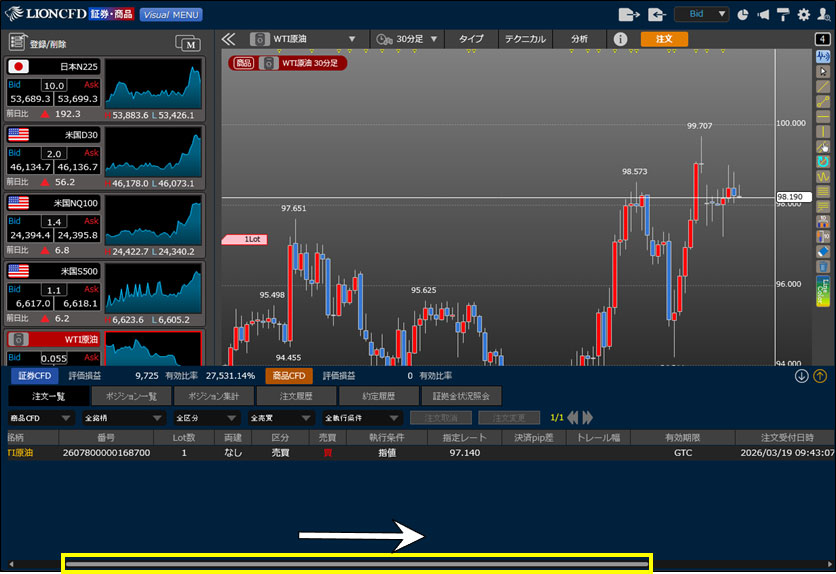Collapse the rate panel with double-arrow icon
This screenshot has width=836, height=574.
click(x=228, y=39)
